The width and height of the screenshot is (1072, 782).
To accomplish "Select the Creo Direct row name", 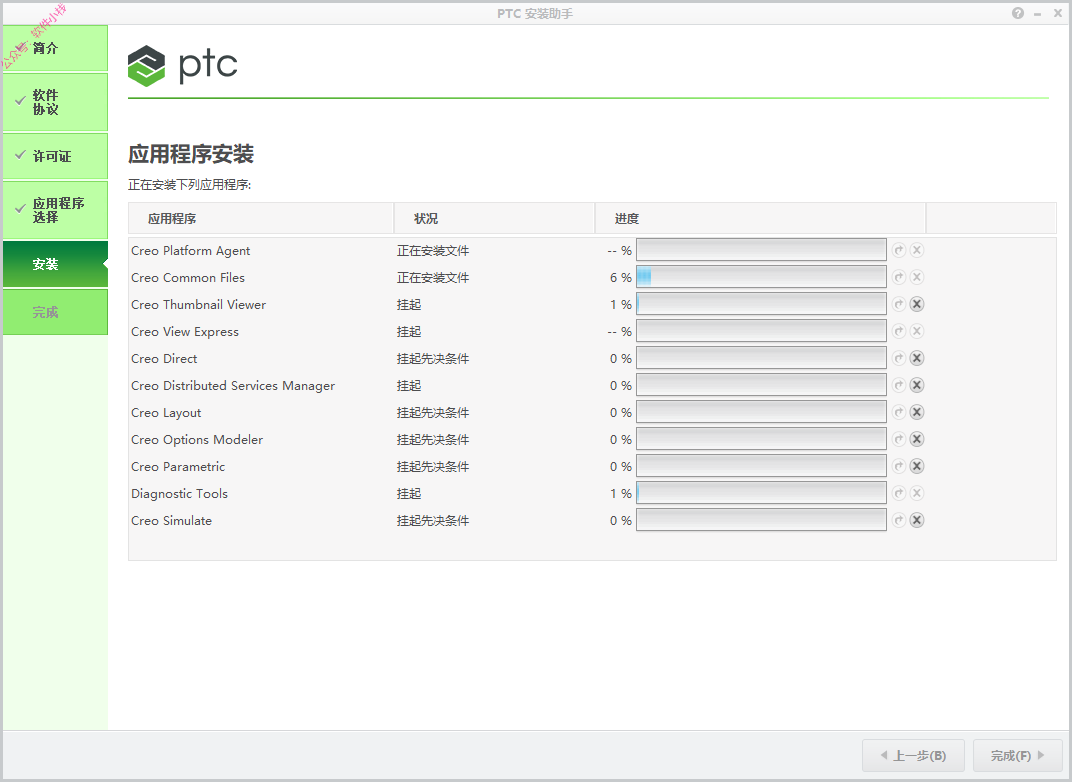I will (164, 359).
